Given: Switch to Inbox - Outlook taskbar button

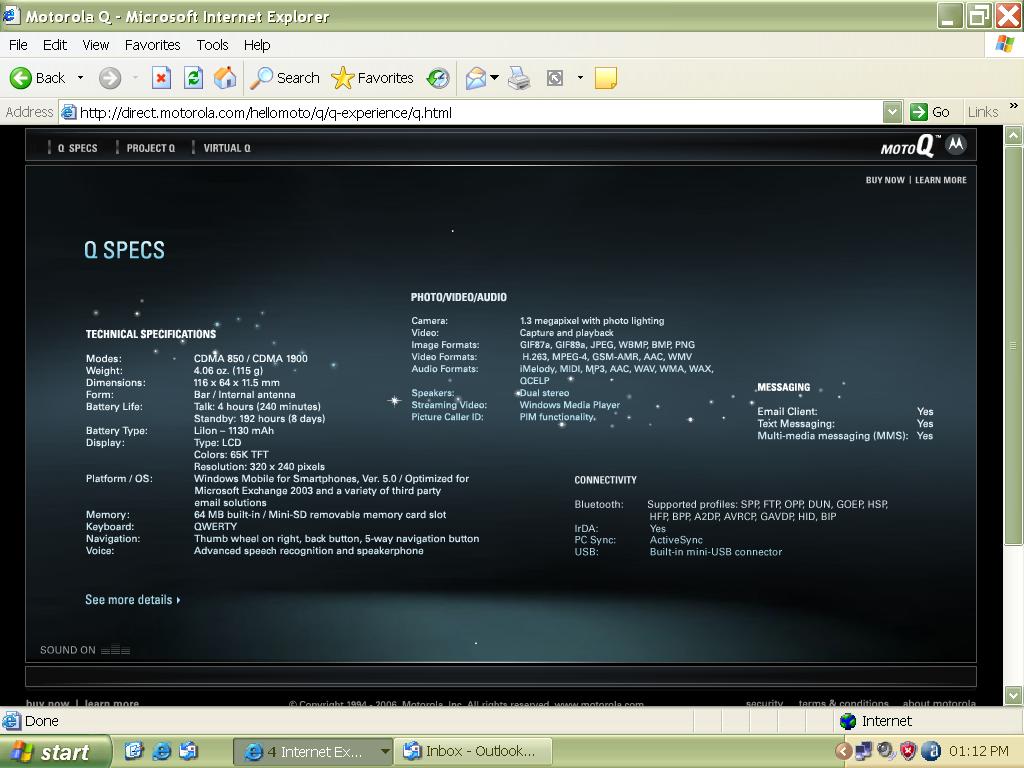Looking at the screenshot, I should point(469,751).
